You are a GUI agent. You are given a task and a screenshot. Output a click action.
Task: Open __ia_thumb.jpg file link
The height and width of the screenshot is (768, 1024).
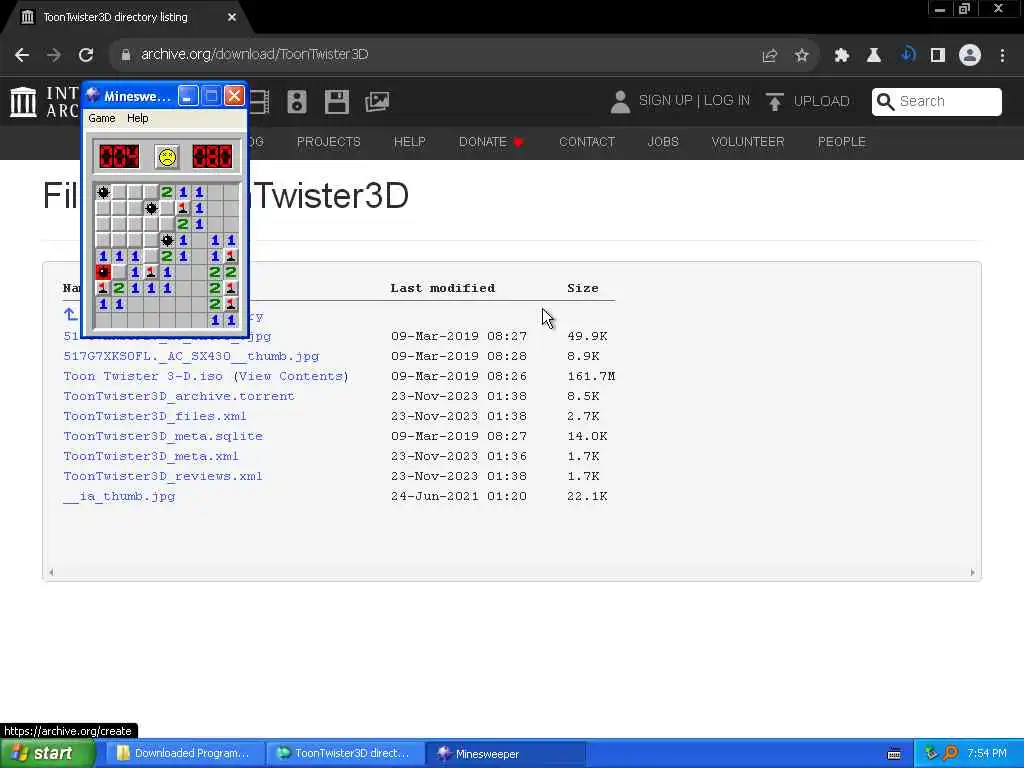tap(120, 496)
